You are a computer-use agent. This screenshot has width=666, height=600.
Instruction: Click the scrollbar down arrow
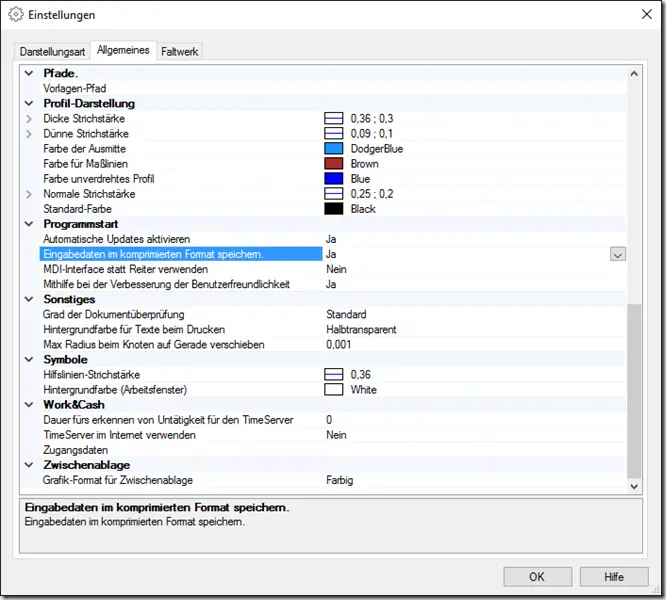click(634, 487)
